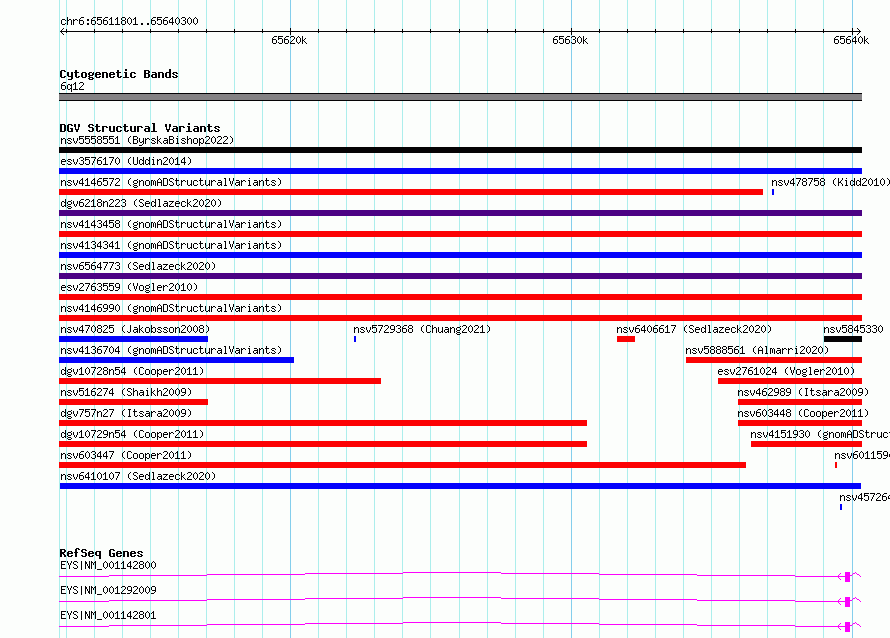
Task: Click the 65630k ruler tick label
Action: pyautogui.click(x=570, y=40)
